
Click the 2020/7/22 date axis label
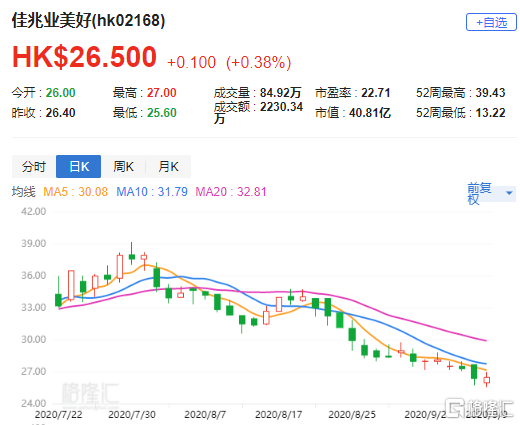click(59, 415)
